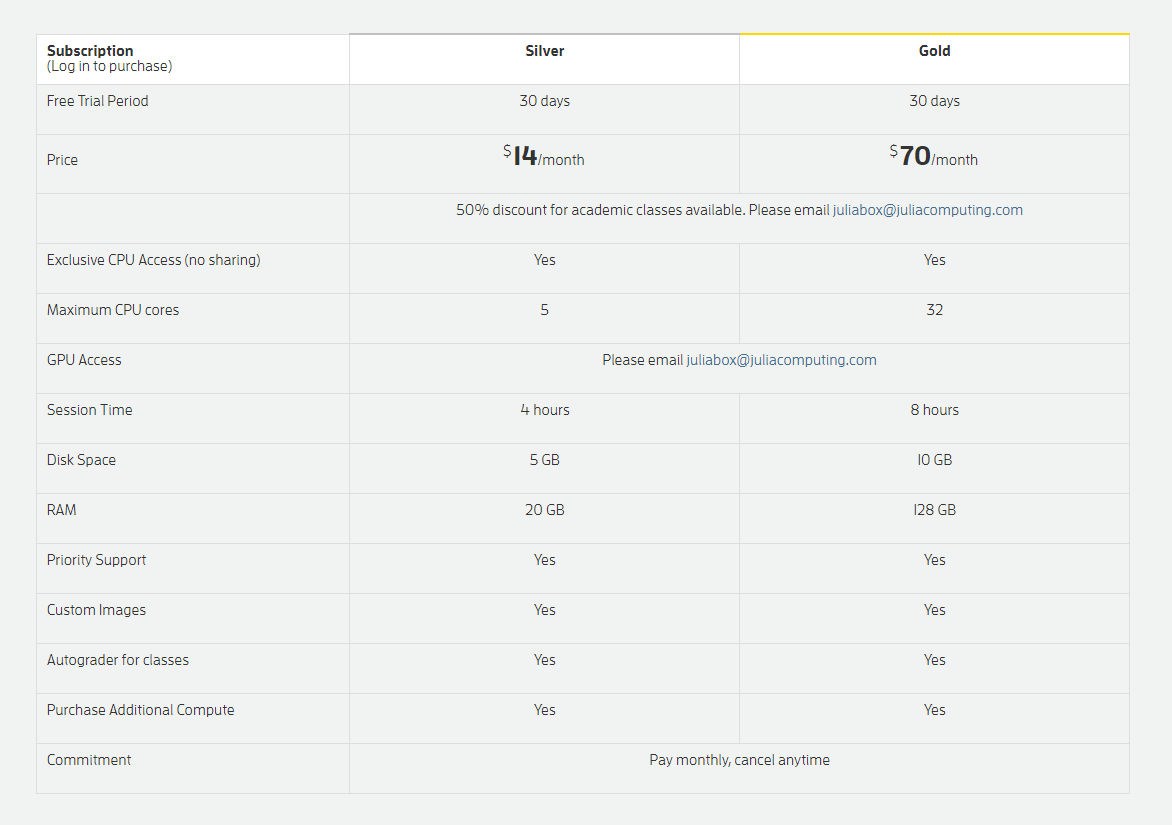
Task: Click Silver's Yes for Custom Images
Action: point(544,611)
